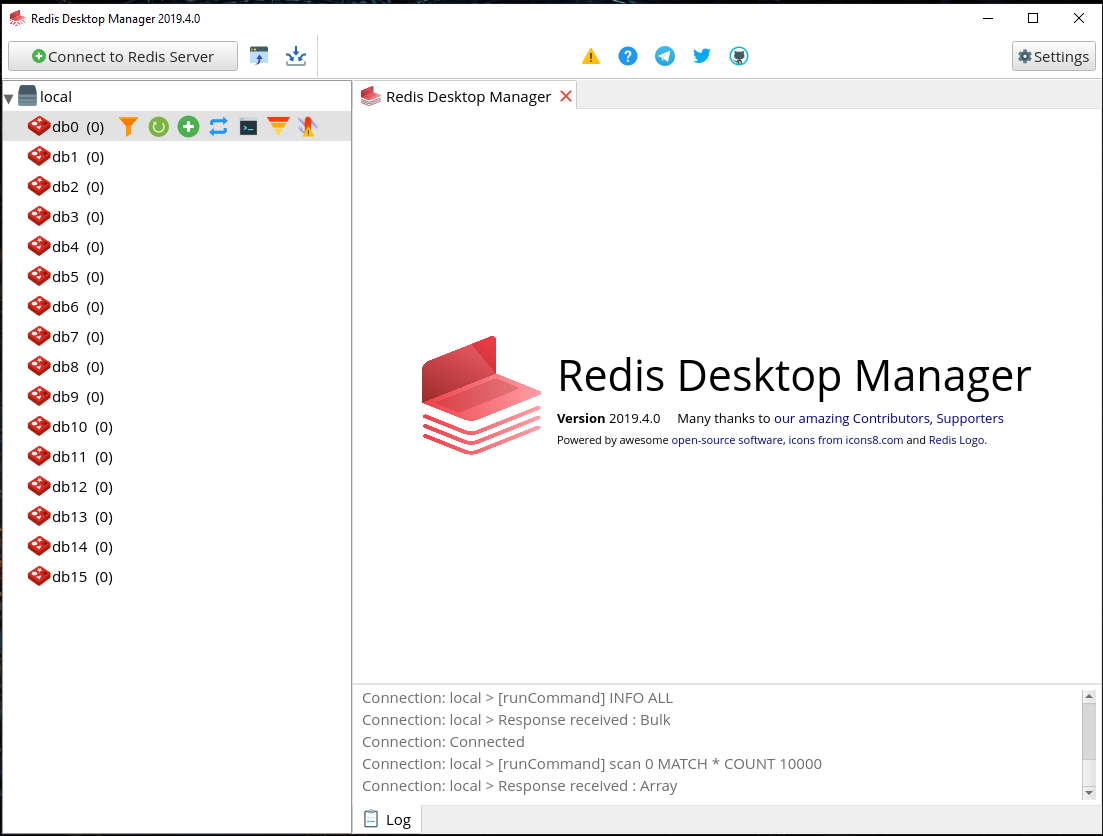Select database db1
Viewport: 1103px width, 836px height.
[177, 157]
